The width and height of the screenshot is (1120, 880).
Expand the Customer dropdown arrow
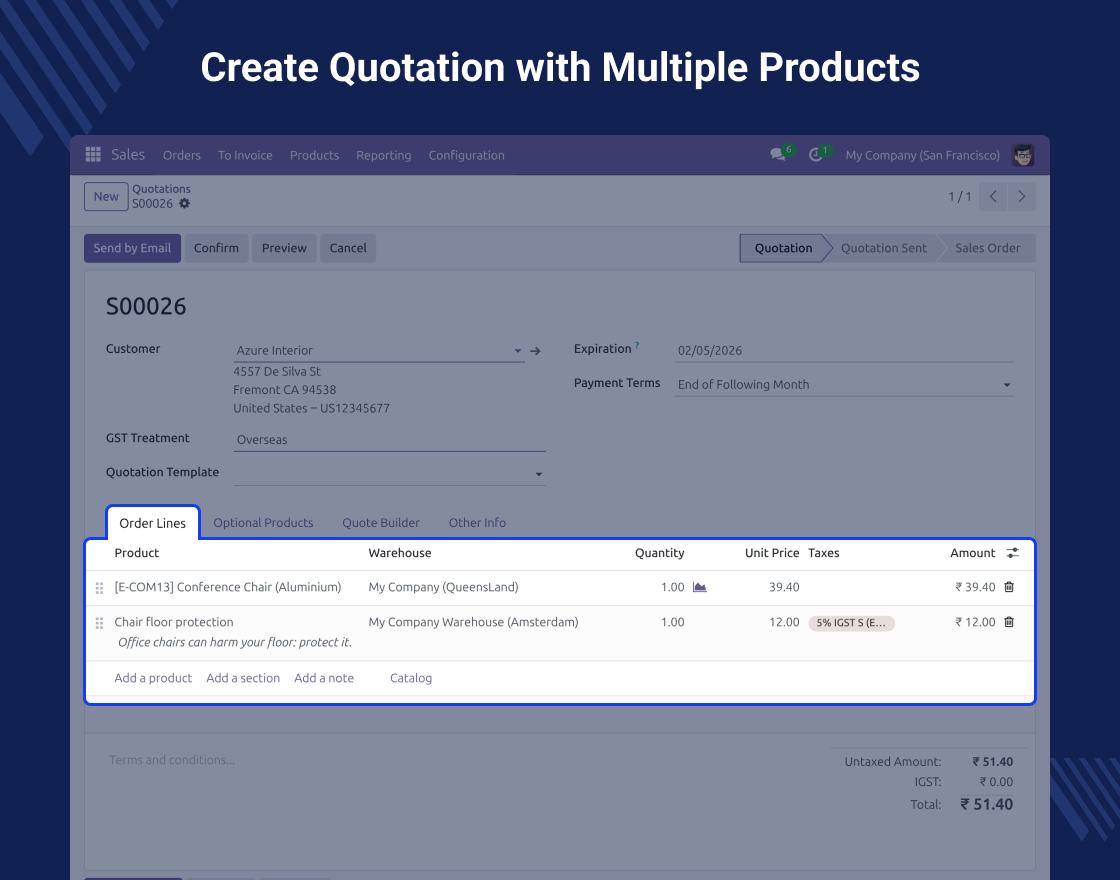click(x=518, y=351)
